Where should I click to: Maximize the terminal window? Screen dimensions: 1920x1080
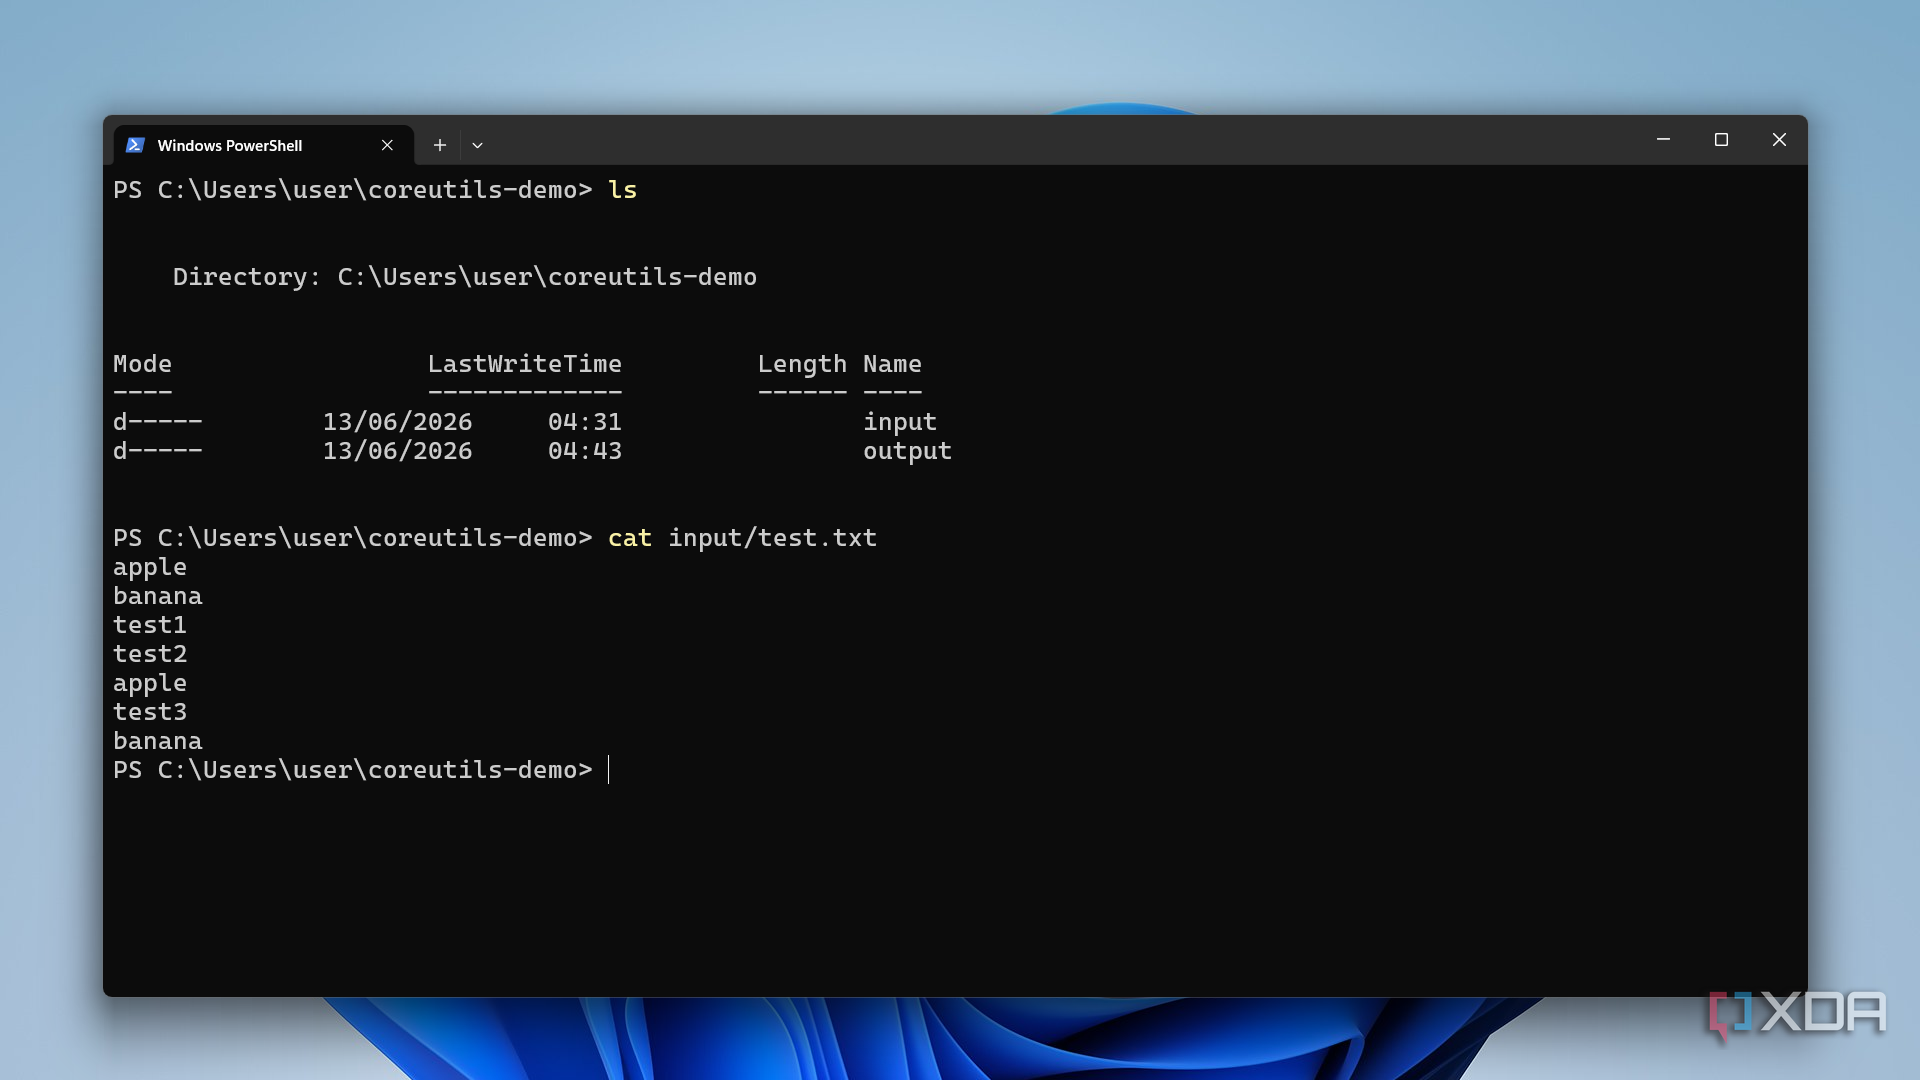pos(1721,140)
